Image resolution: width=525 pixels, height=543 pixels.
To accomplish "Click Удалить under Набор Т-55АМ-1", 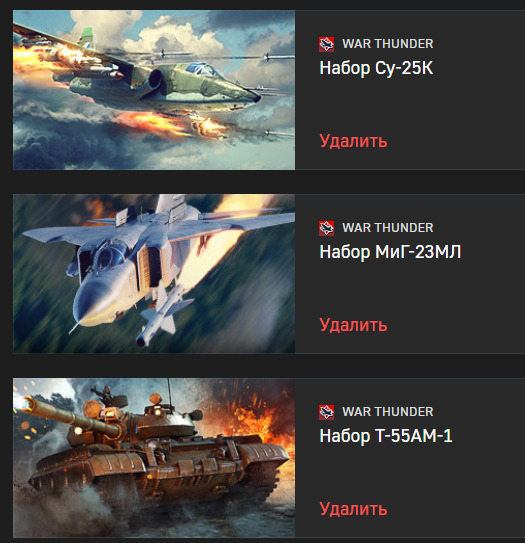I will click(353, 509).
